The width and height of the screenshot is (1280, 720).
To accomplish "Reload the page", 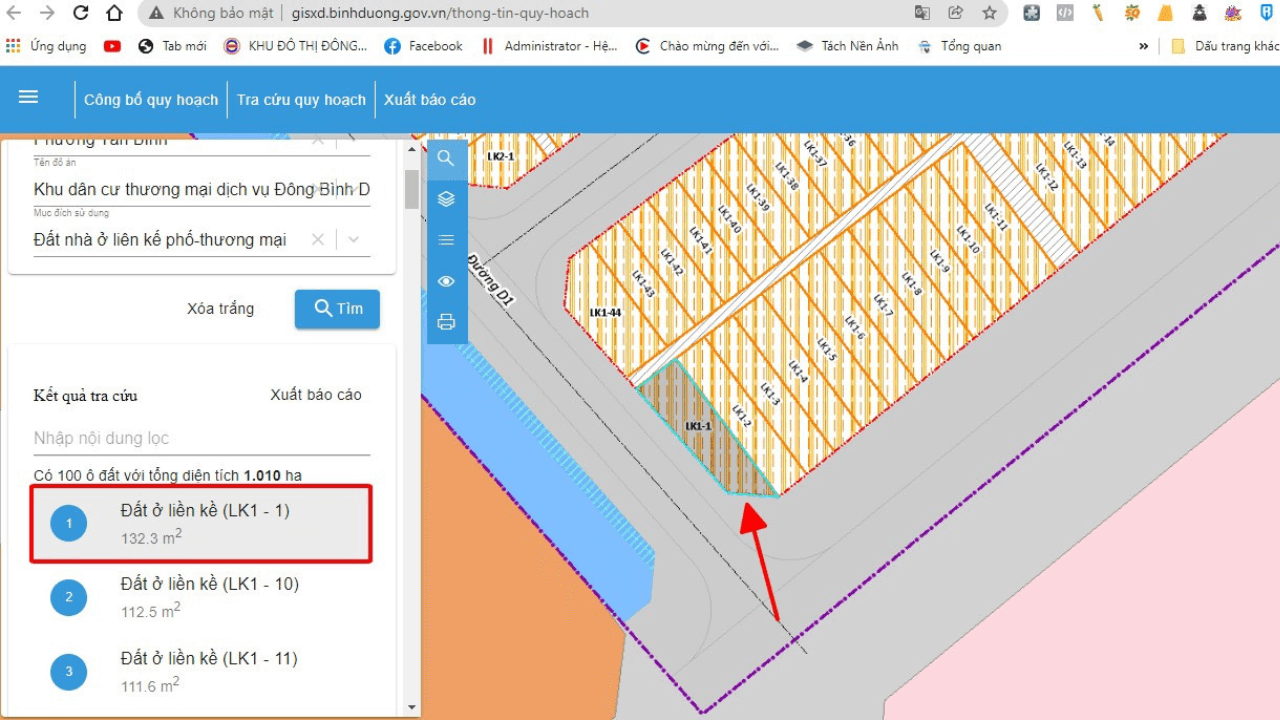I will coord(81,13).
